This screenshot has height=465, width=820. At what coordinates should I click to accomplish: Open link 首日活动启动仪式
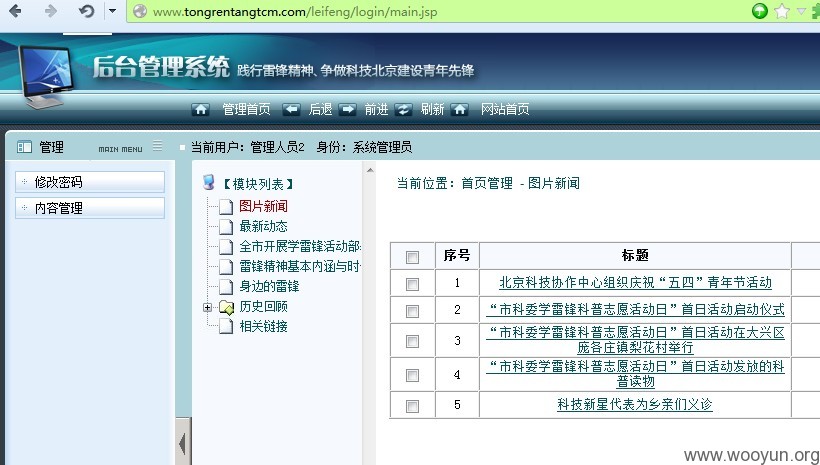(x=635, y=309)
